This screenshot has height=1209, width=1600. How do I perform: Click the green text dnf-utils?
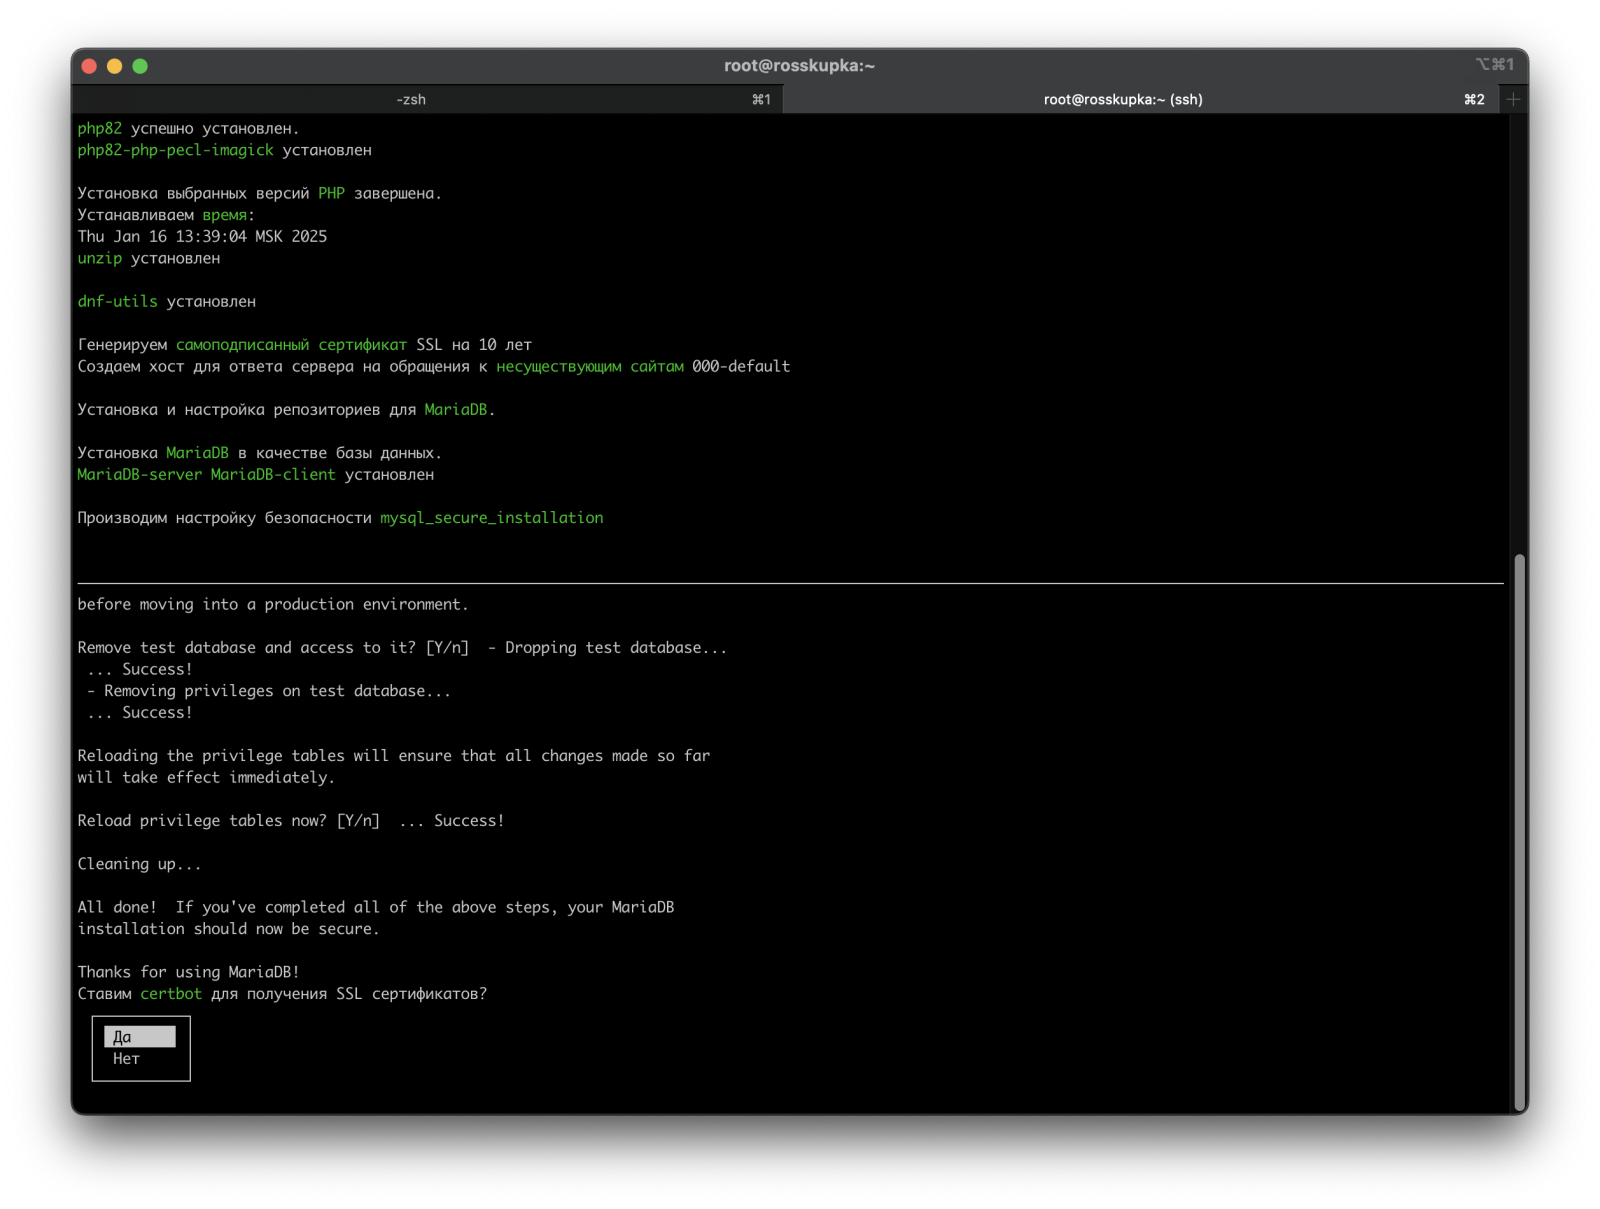coord(117,302)
